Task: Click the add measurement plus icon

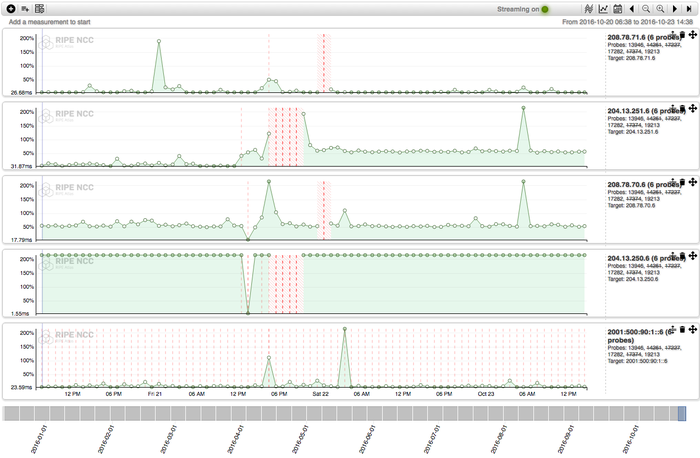Action: click(11, 8)
